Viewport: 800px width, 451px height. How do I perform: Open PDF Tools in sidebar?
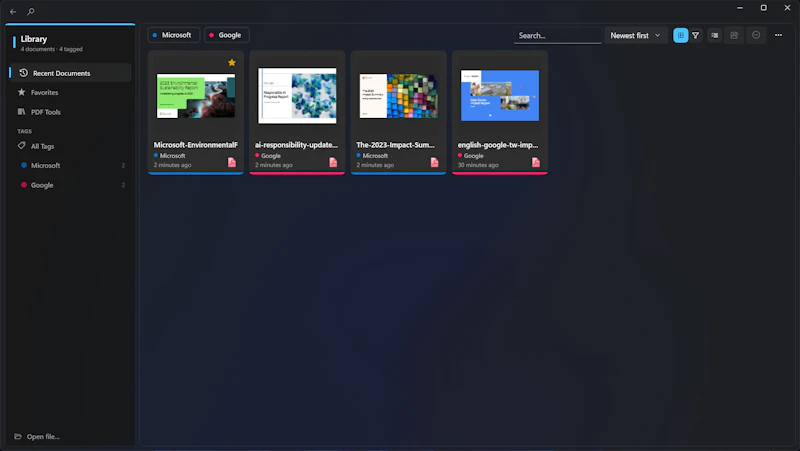click(x=70, y=112)
